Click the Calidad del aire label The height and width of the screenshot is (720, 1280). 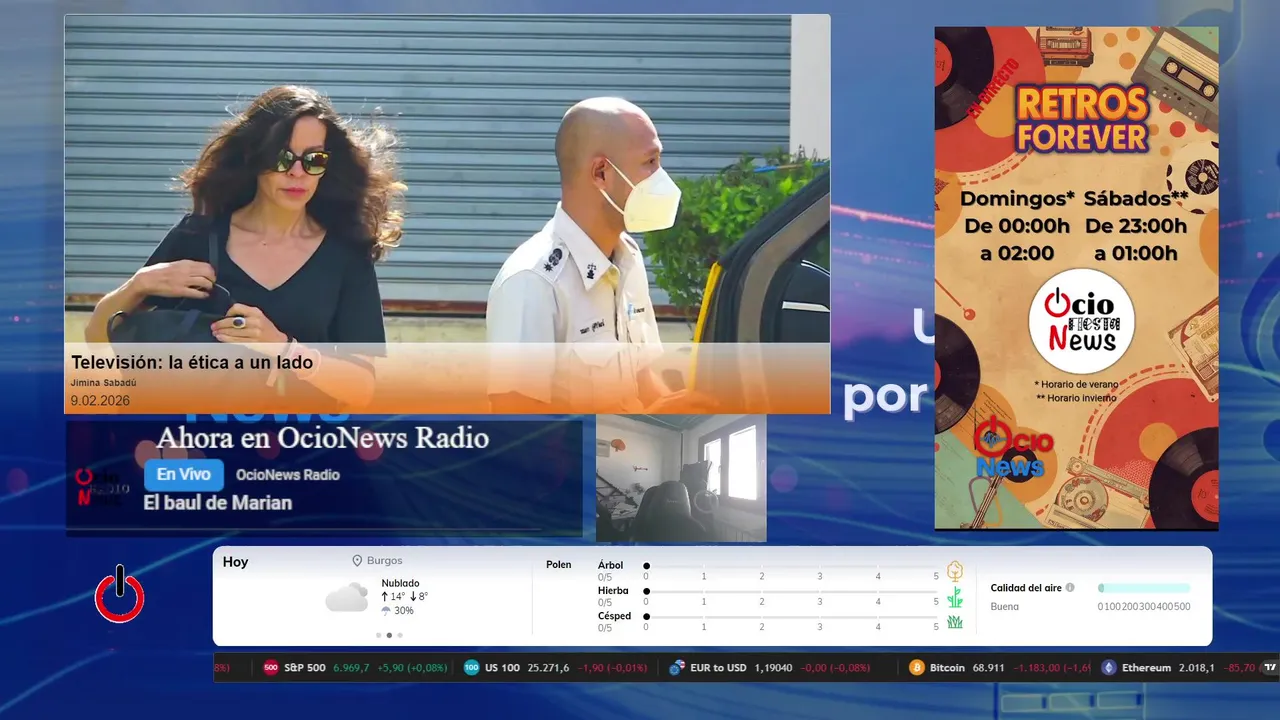pos(1026,588)
